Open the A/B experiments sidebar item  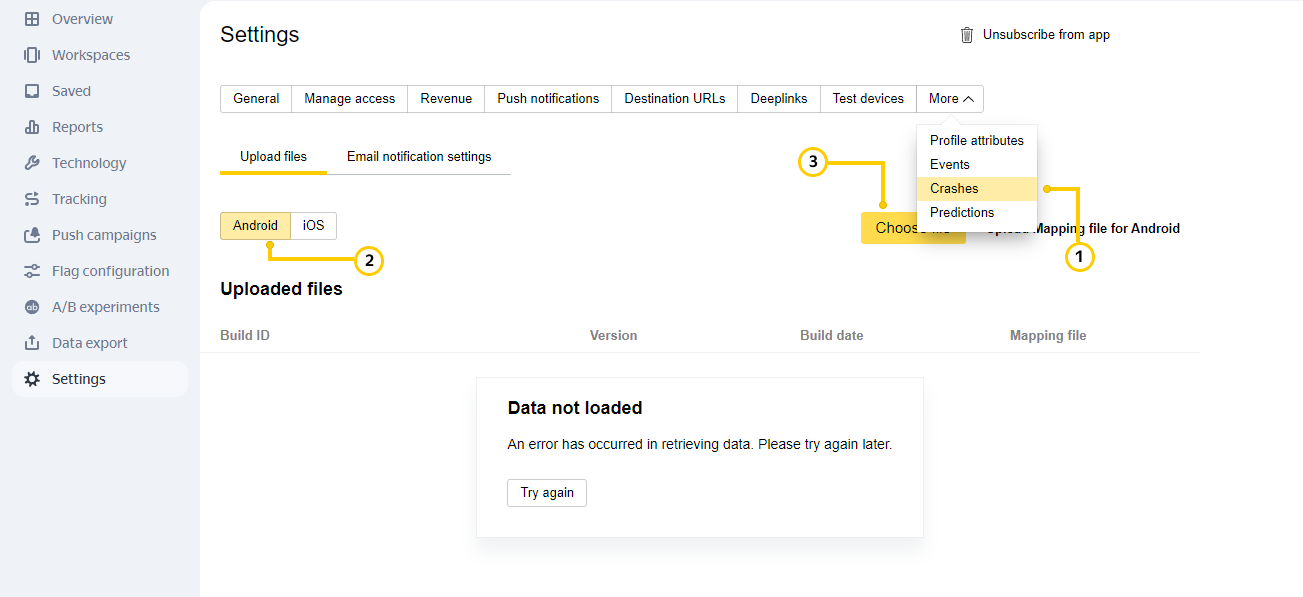click(105, 307)
